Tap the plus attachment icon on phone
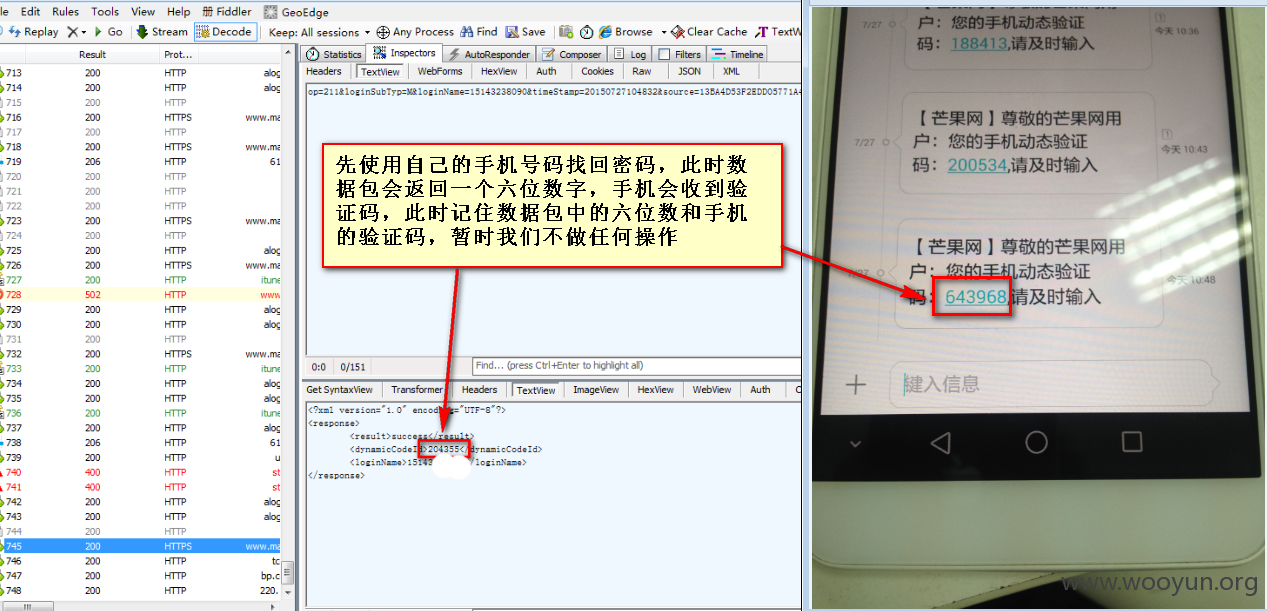The height and width of the screenshot is (611, 1267). click(x=856, y=384)
